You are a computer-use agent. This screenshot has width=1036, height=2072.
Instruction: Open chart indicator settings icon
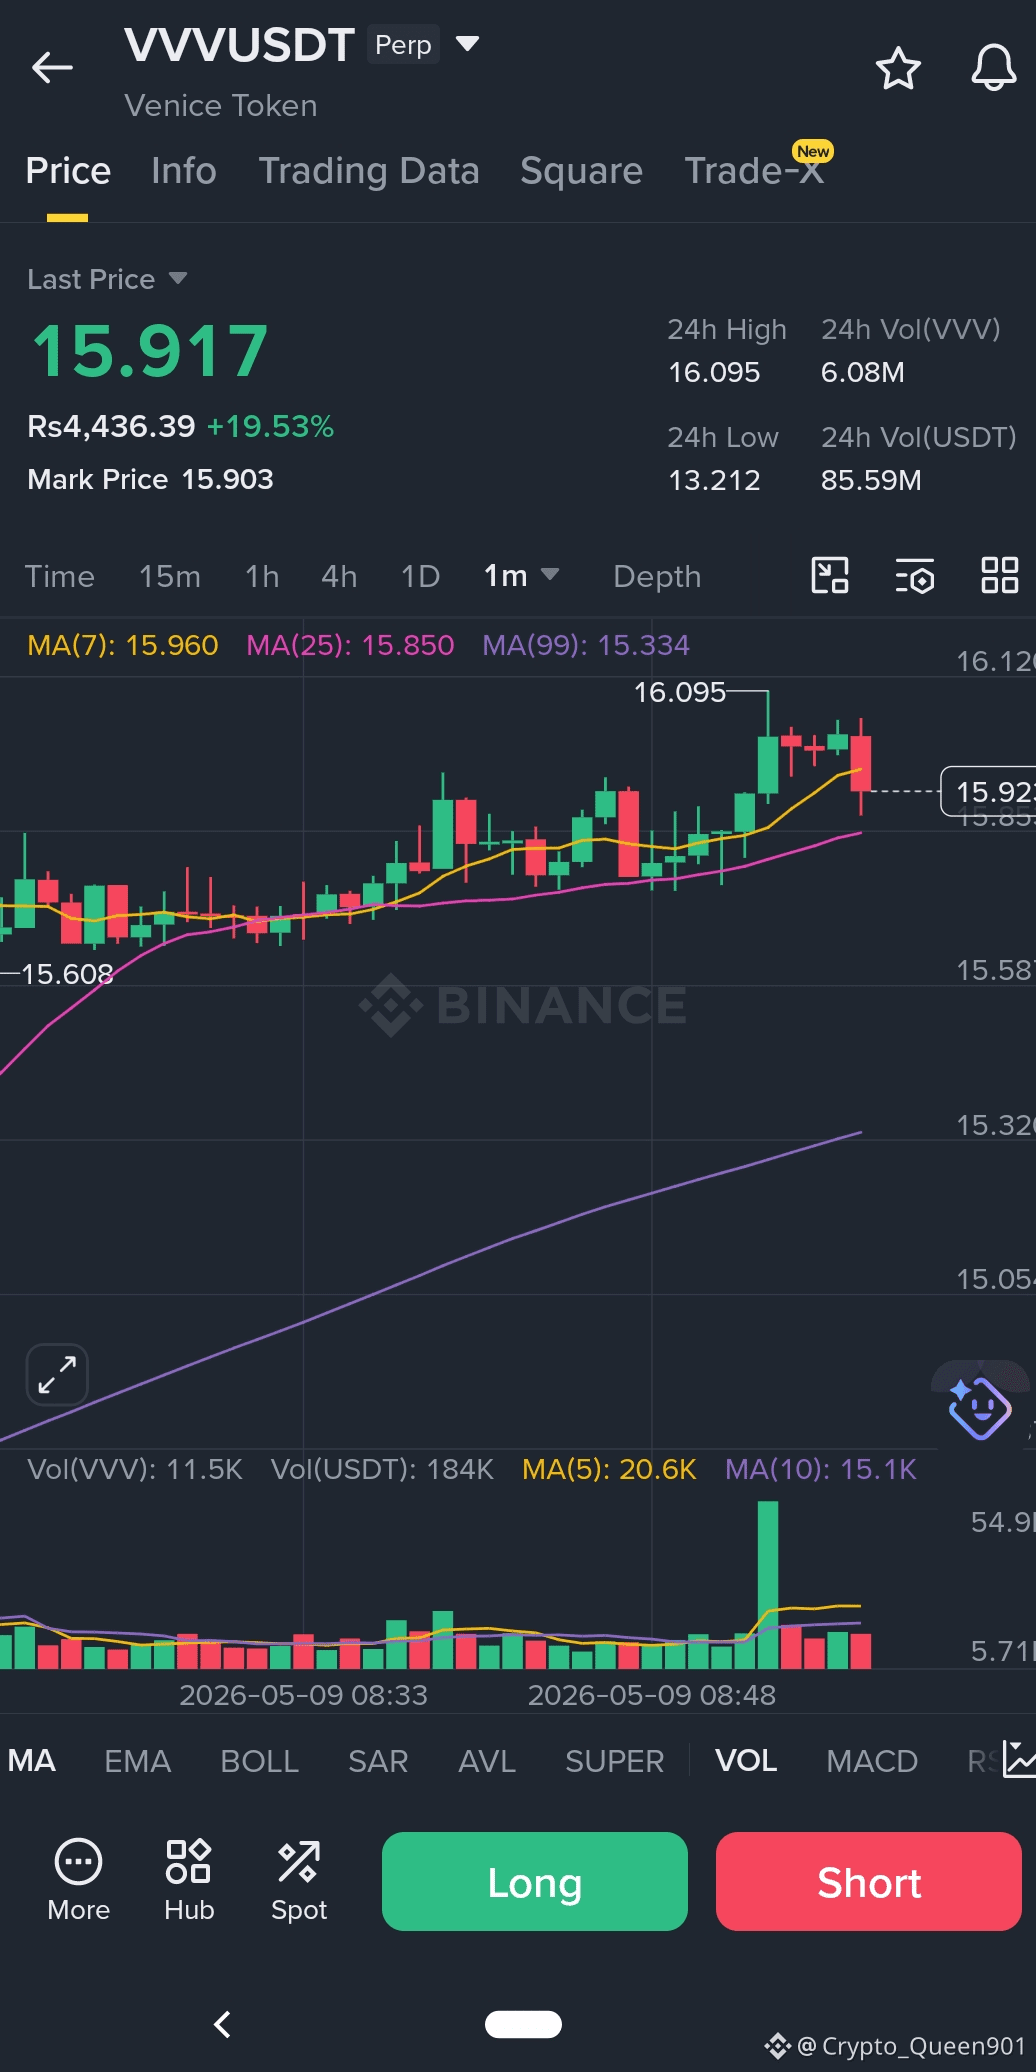(915, 576)
